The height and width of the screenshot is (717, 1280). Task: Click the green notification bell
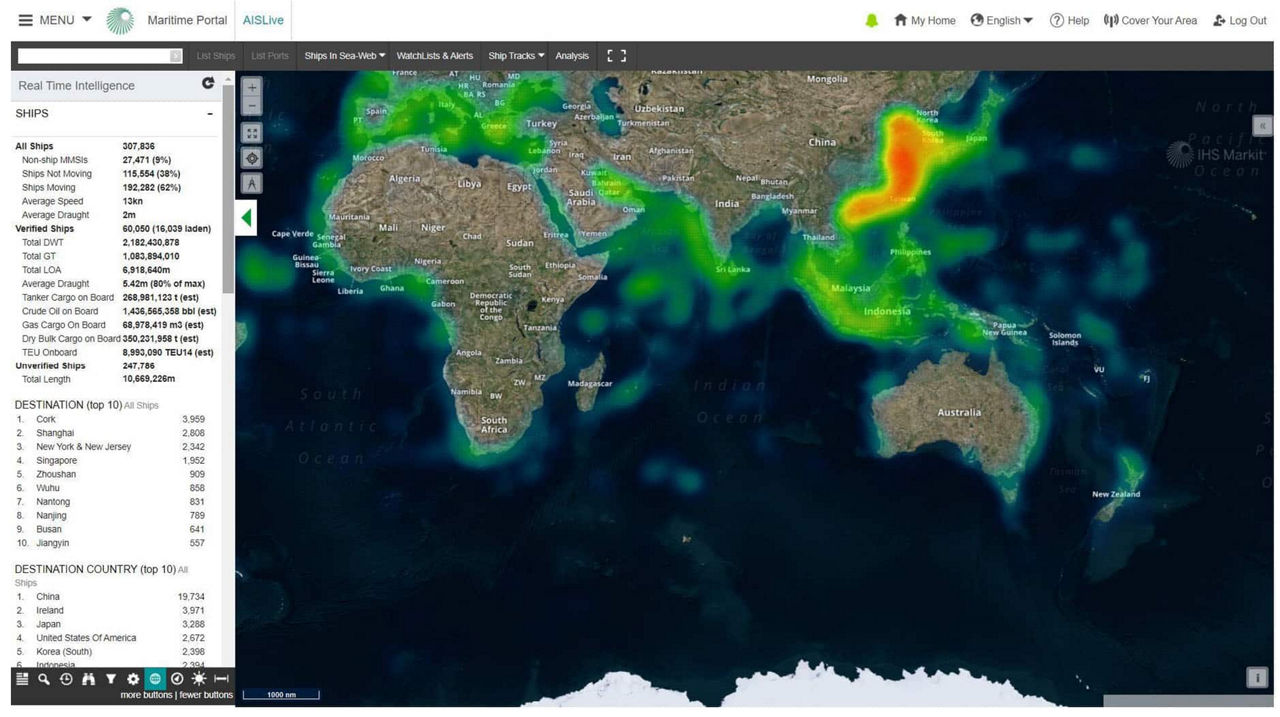(871, 20)
